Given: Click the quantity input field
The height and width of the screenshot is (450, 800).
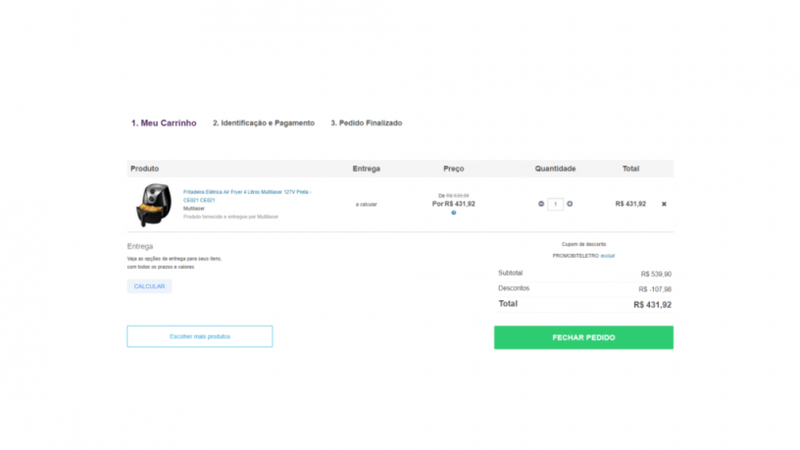Looking at the screenshot, I should point(556,204).
